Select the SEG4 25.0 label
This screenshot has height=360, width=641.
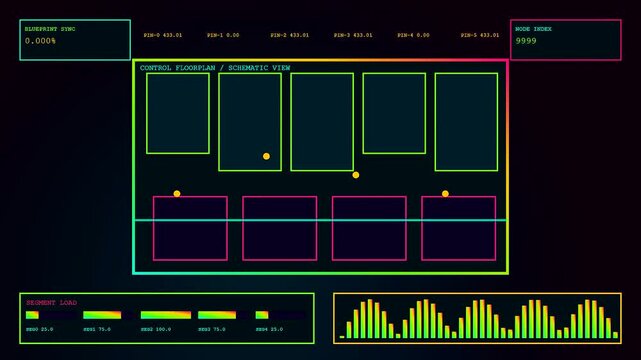(269, 329)
